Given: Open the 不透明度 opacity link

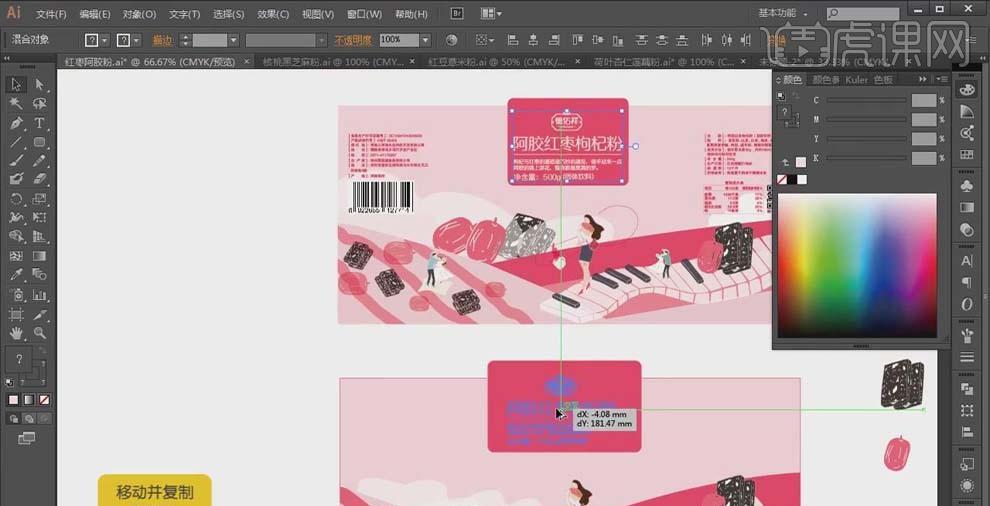Looking at the screenshot, I should pos(354,40).
